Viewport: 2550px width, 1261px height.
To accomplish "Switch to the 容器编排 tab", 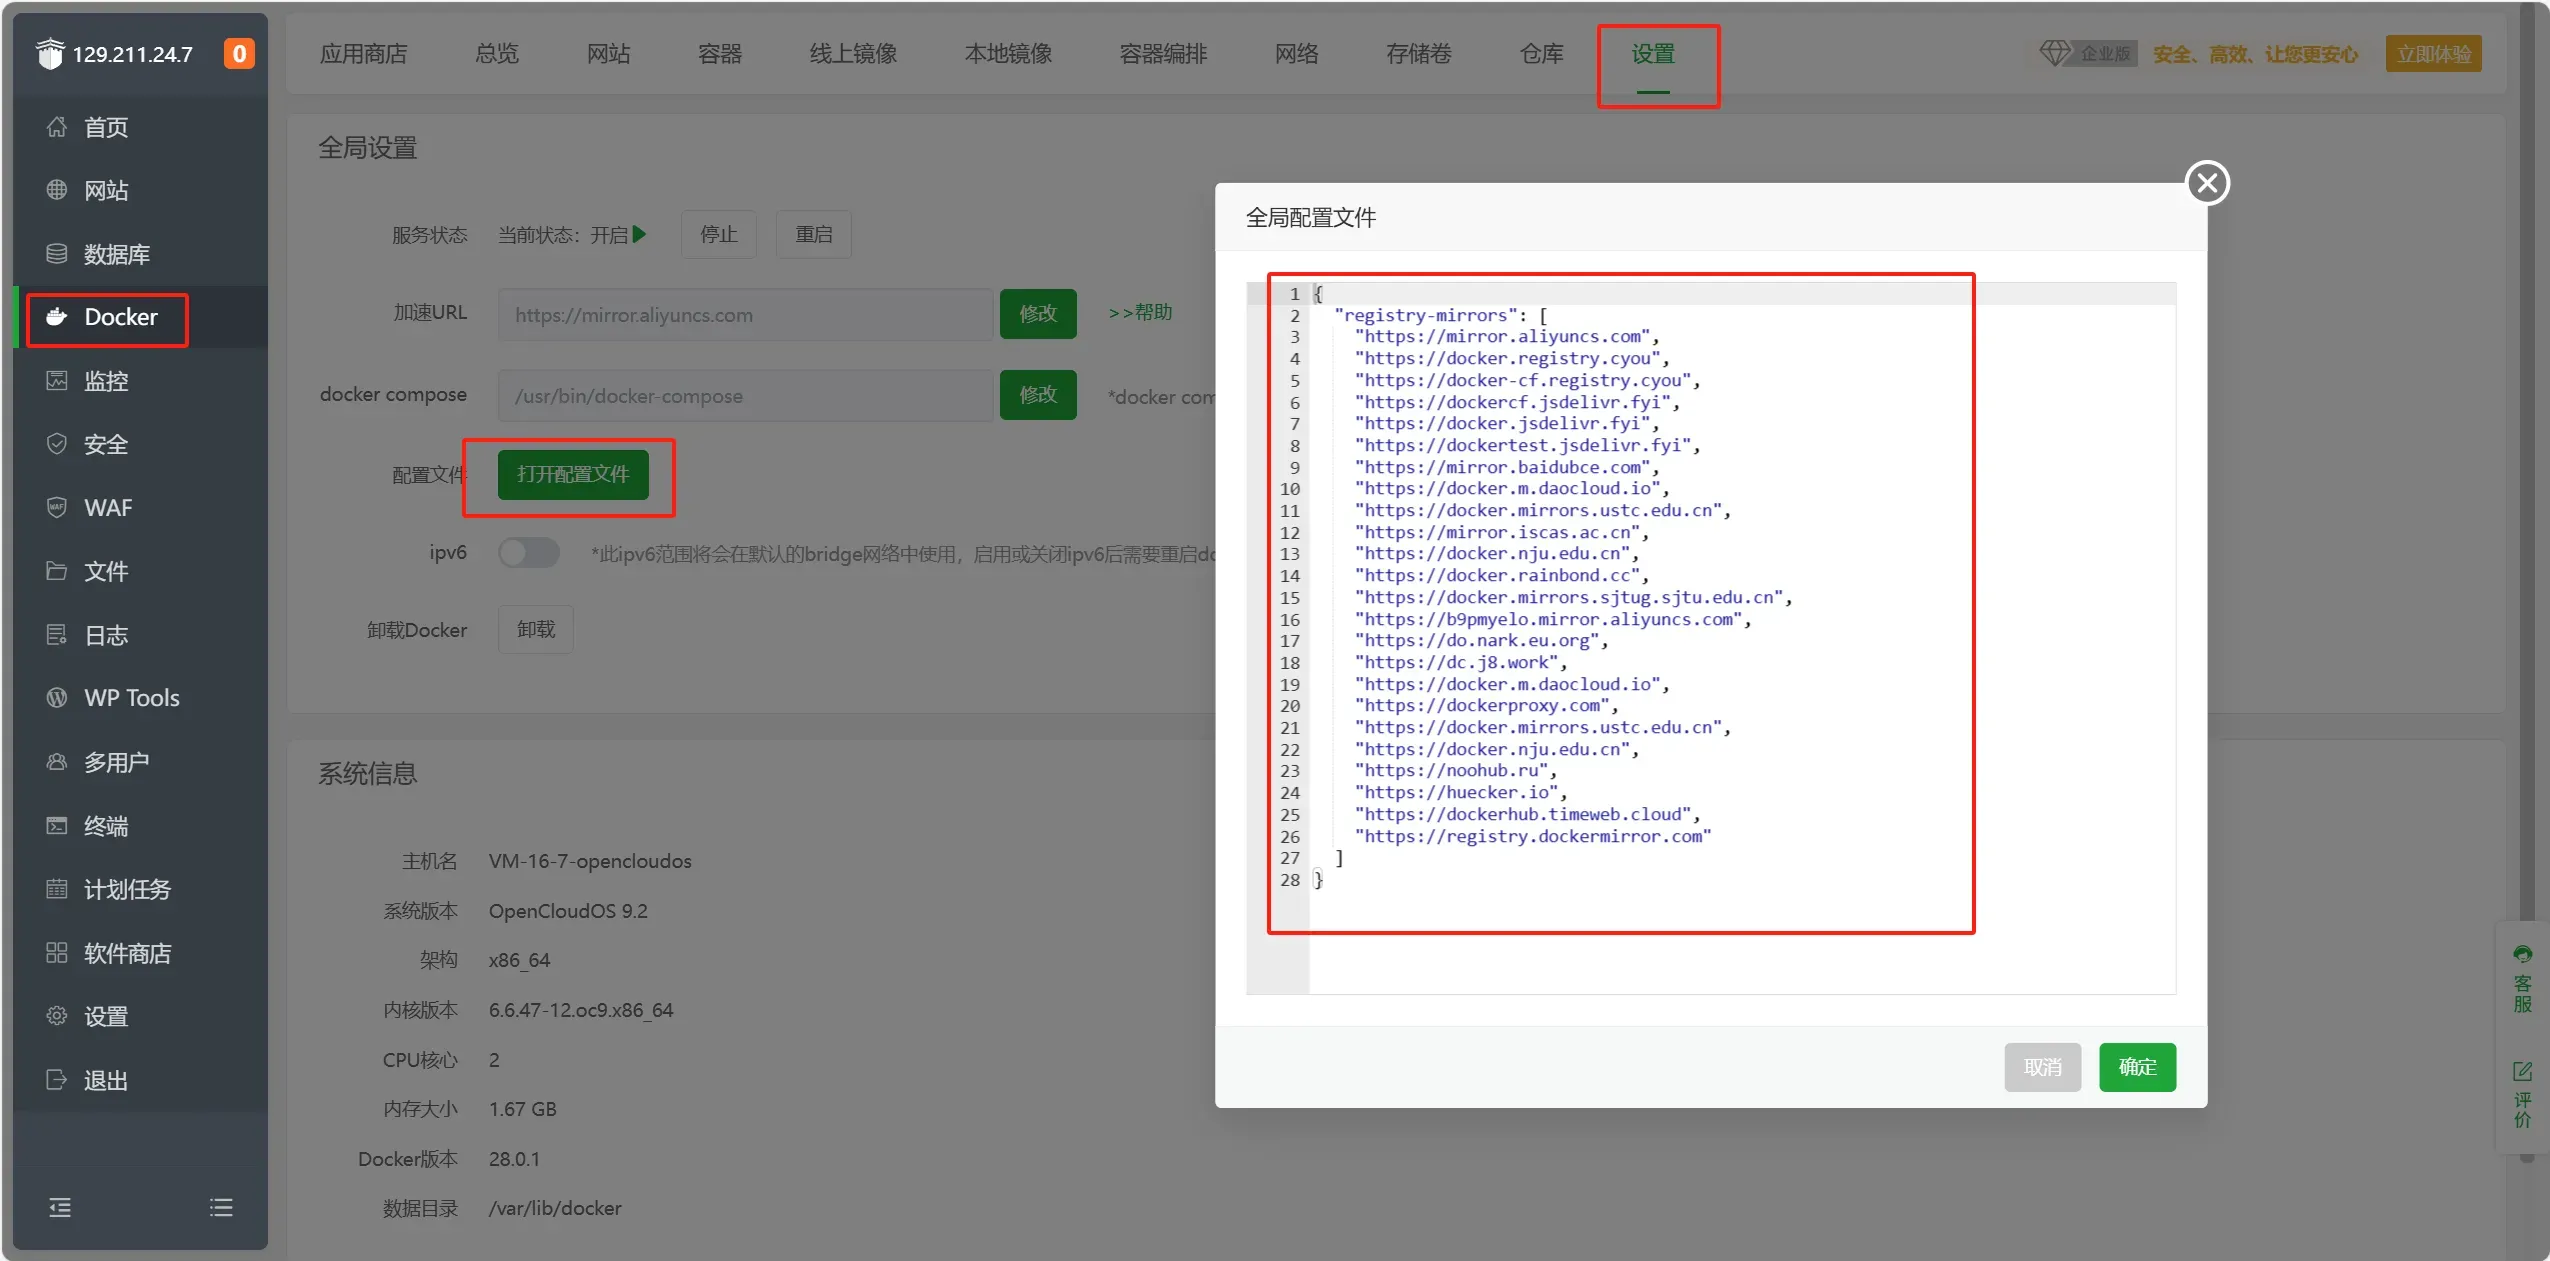I will pyautogui.click(x=1163, y=54).
